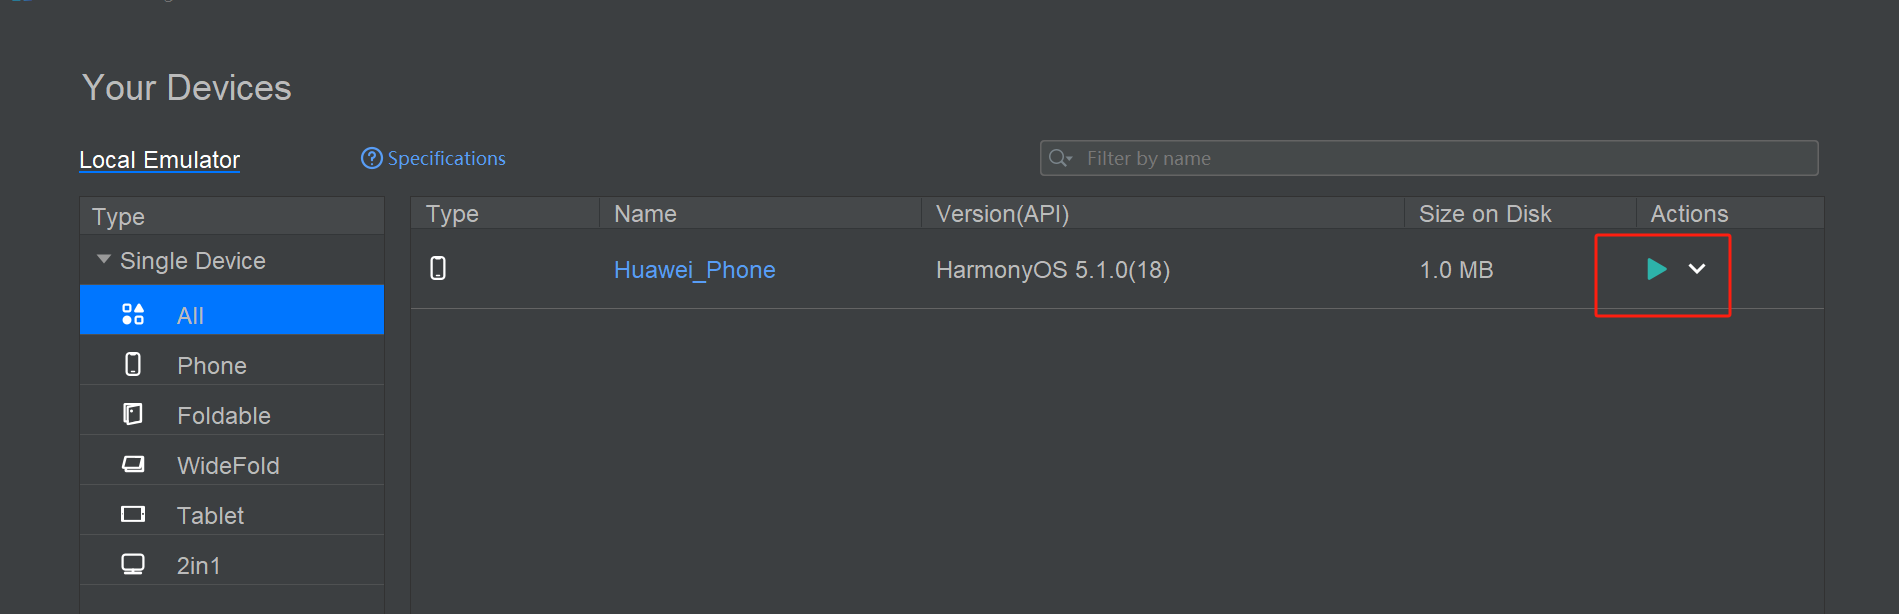Click the WideFold device icon in the sidebar
The width and height of the screenshot is (1899, 614).
tap(133, 464)
